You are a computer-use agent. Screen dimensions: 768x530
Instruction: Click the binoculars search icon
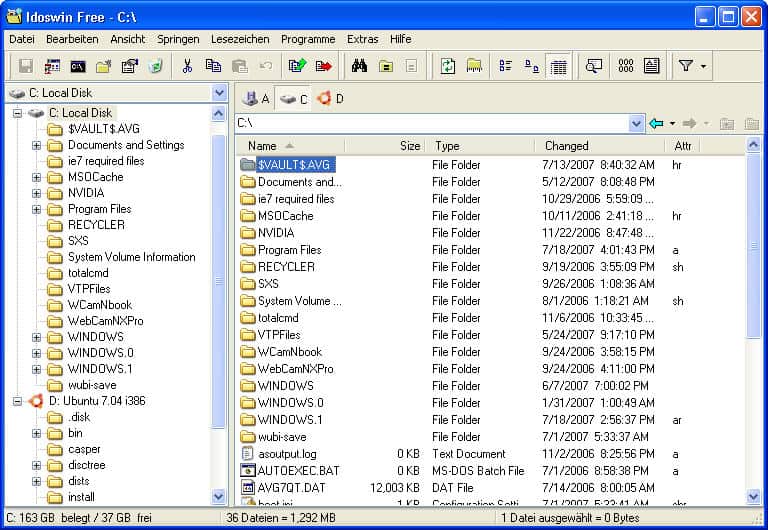tap(359, 66)
